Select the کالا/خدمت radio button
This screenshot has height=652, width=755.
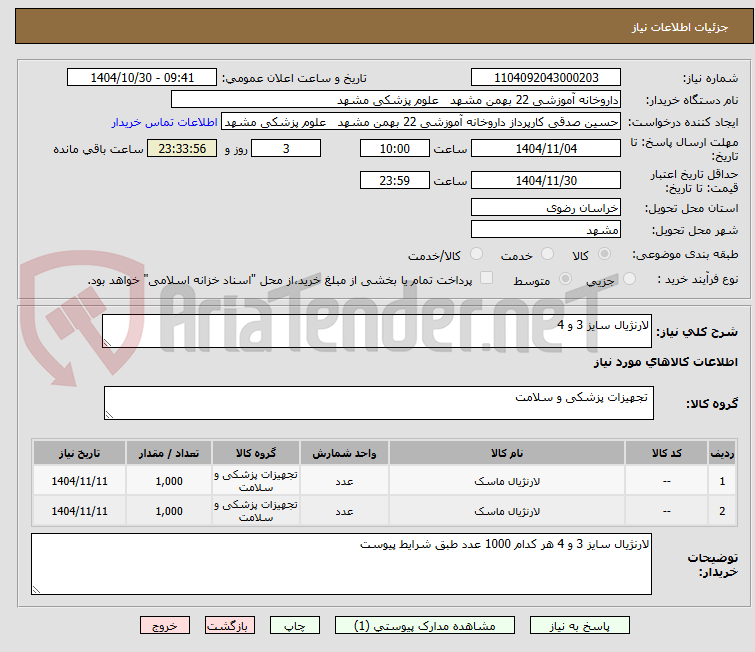click(476, 254)
